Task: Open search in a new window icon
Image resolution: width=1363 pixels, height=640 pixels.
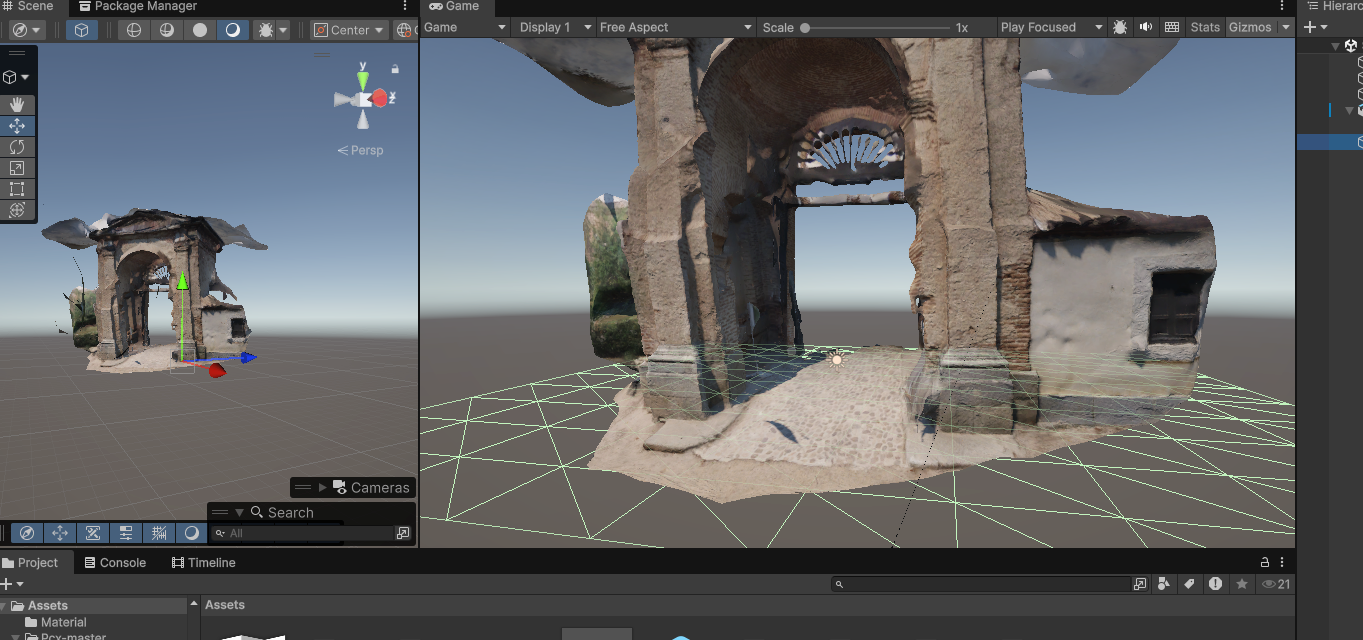Action: coord(403,533)
